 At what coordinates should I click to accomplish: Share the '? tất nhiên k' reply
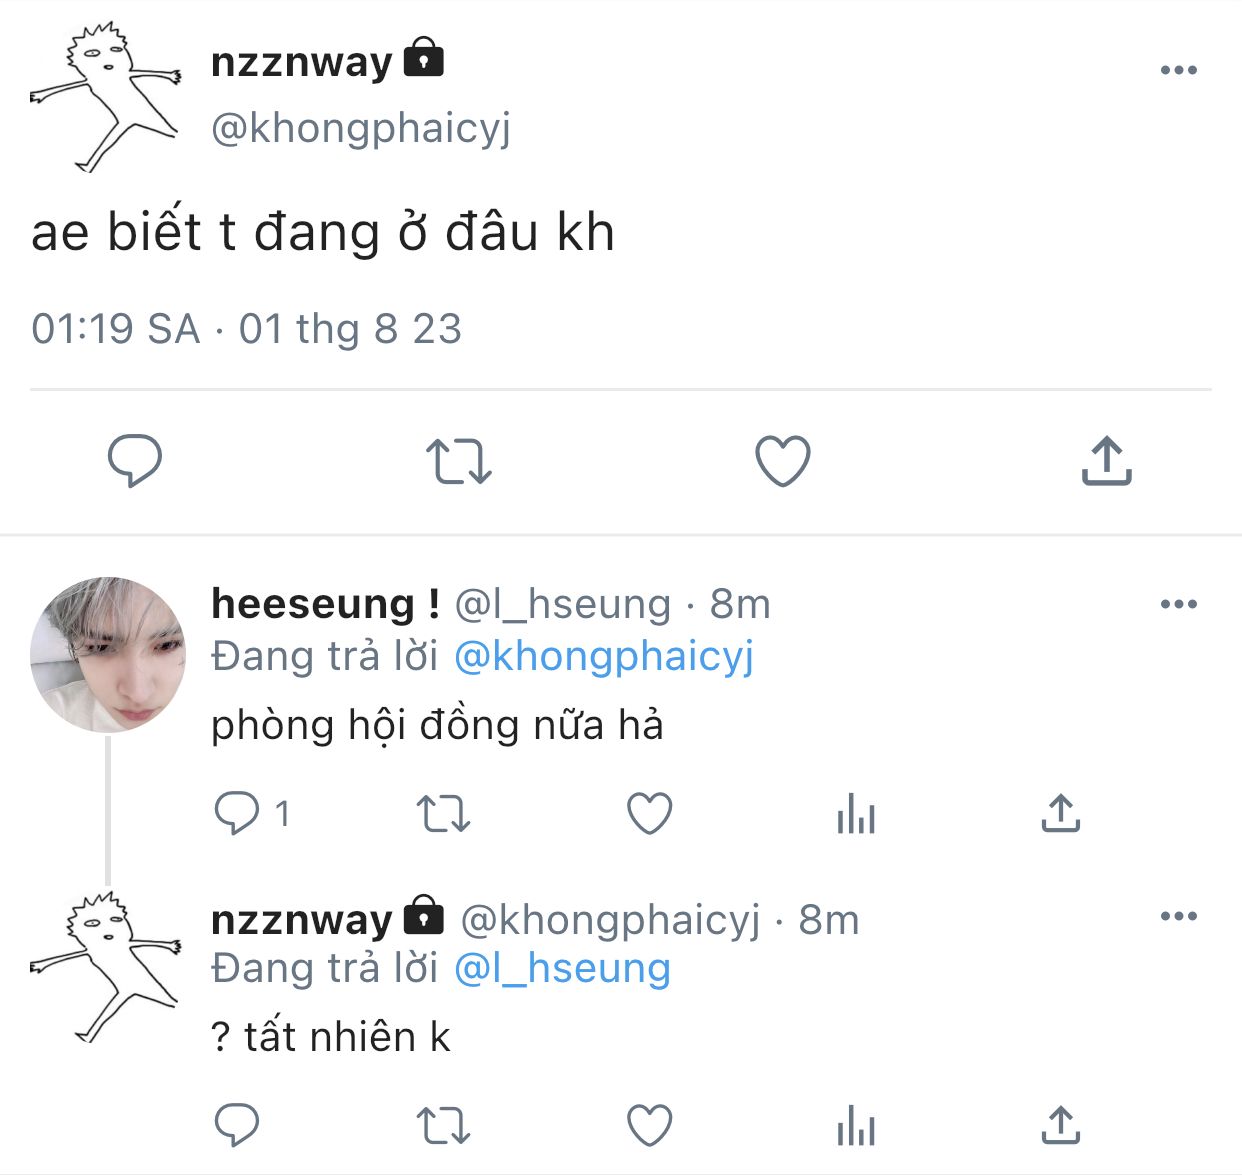[1061, 1125]
